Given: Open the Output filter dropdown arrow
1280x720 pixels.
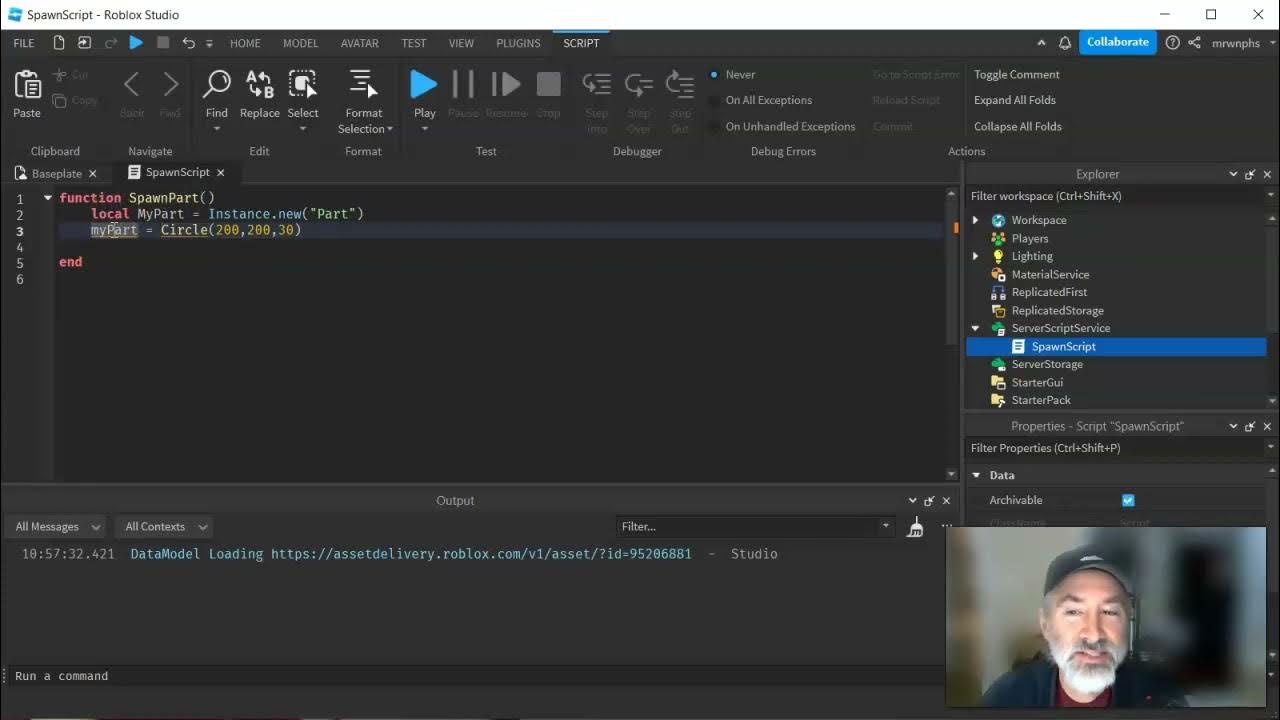Looking at the screenshot, I should (885, 527).
